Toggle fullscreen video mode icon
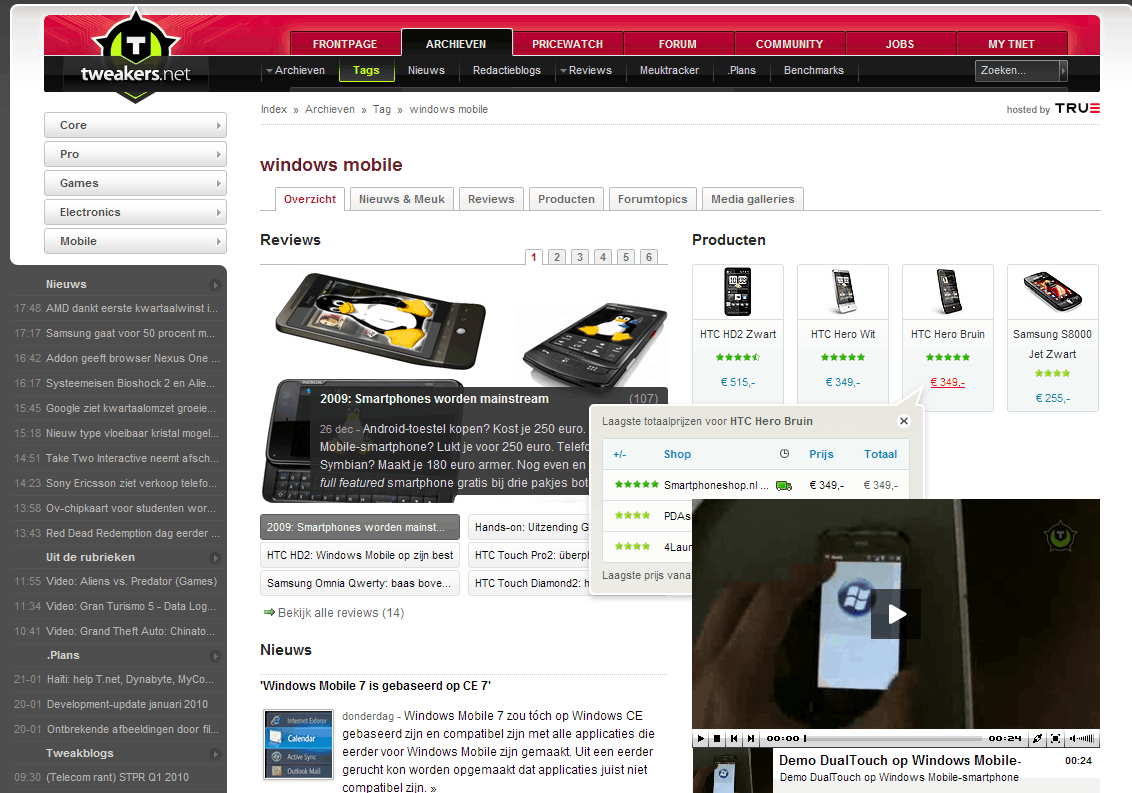Screen dimensions: 1132x793 1055,738
